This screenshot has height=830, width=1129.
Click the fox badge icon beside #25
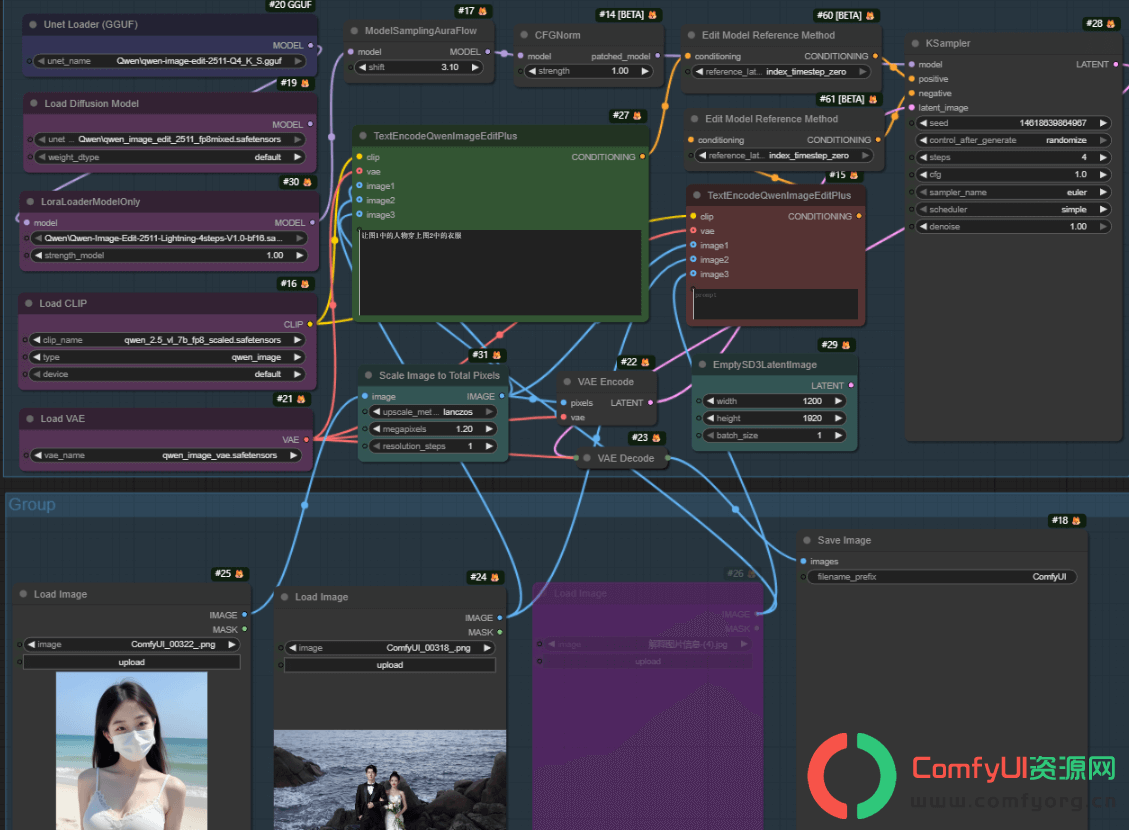coord(239,574)
